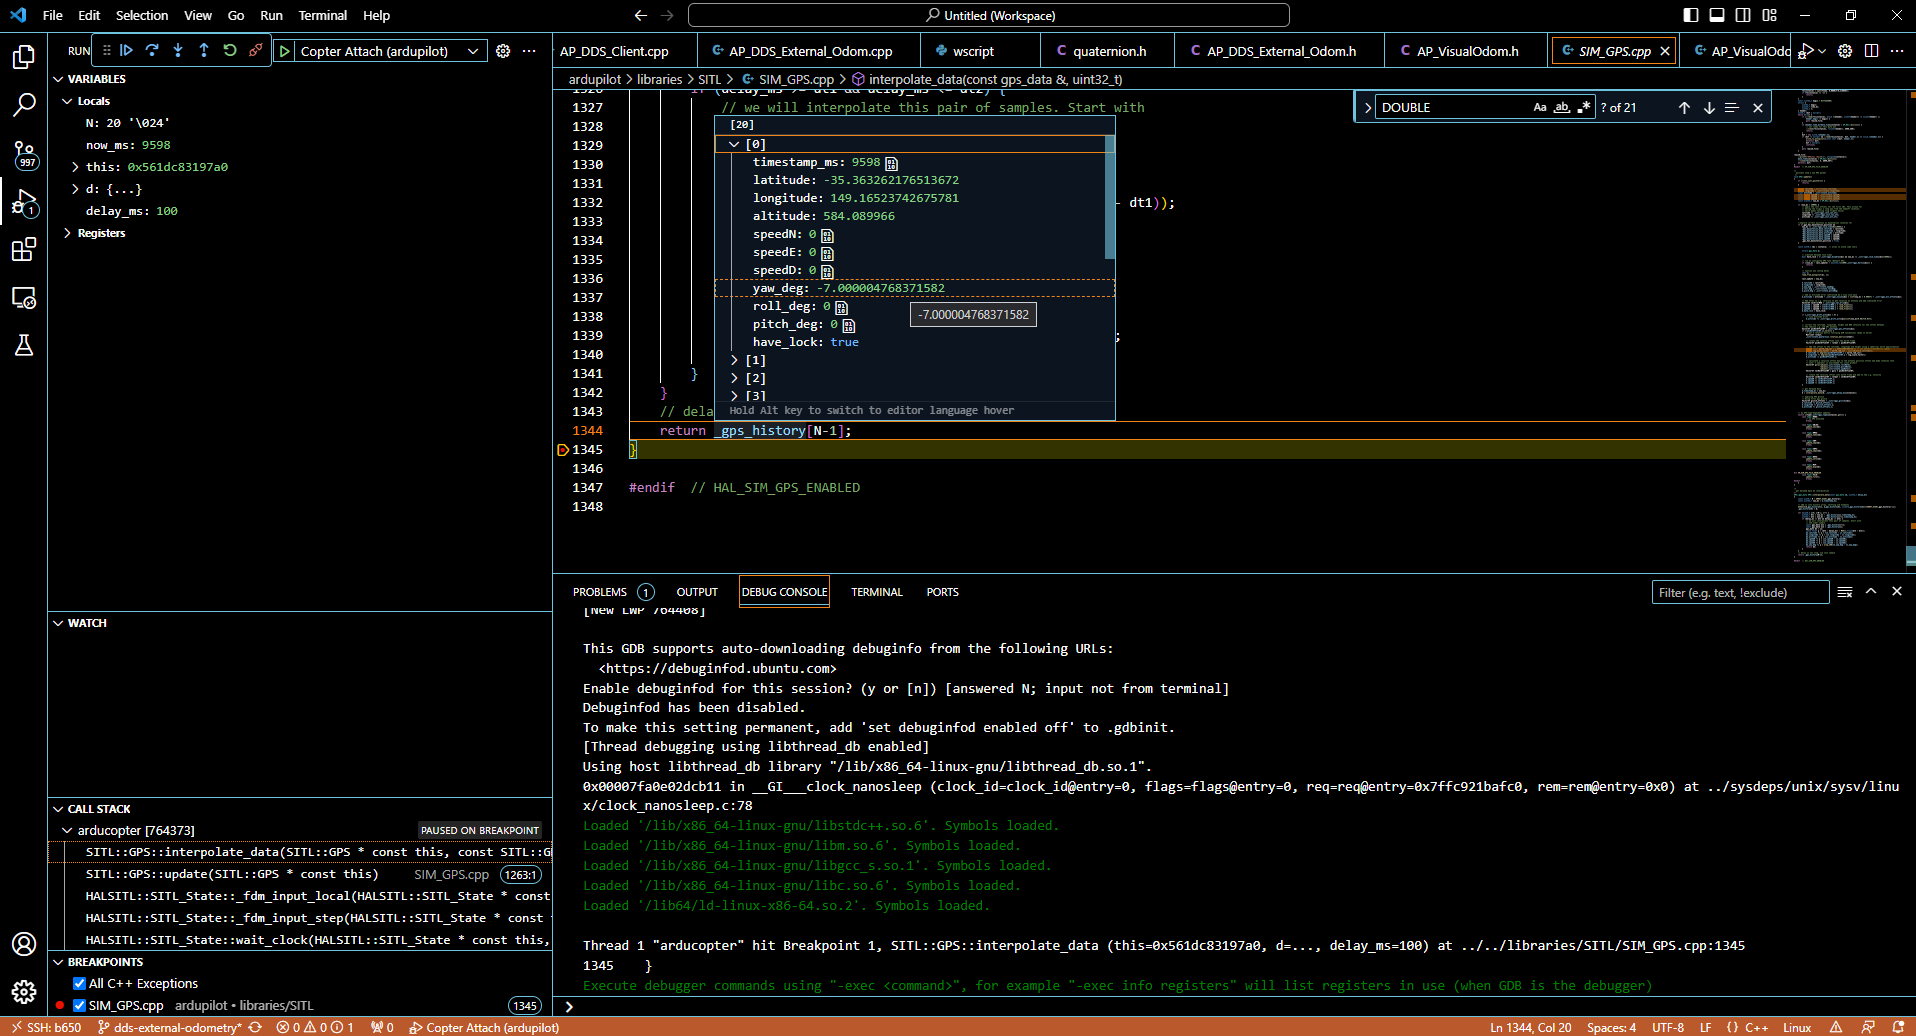Open the Testing beaker view
The width and height of the screenshot is (1916, 1036).
(x=24, y=345)
